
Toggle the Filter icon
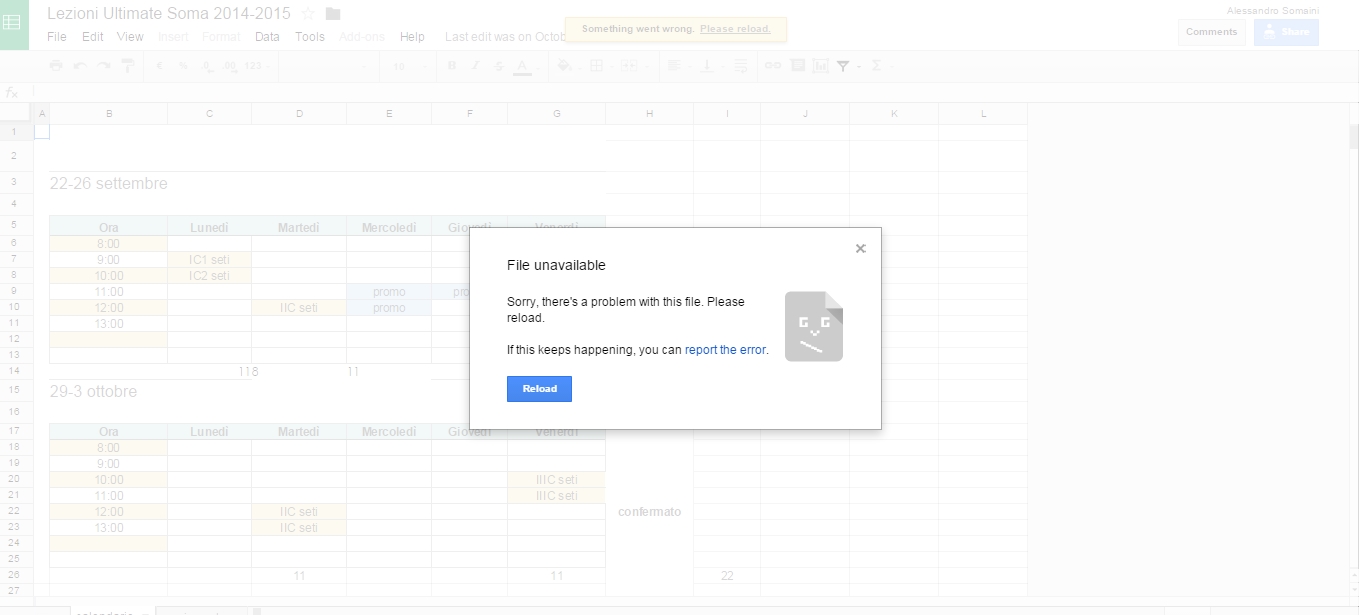(844, 66)
